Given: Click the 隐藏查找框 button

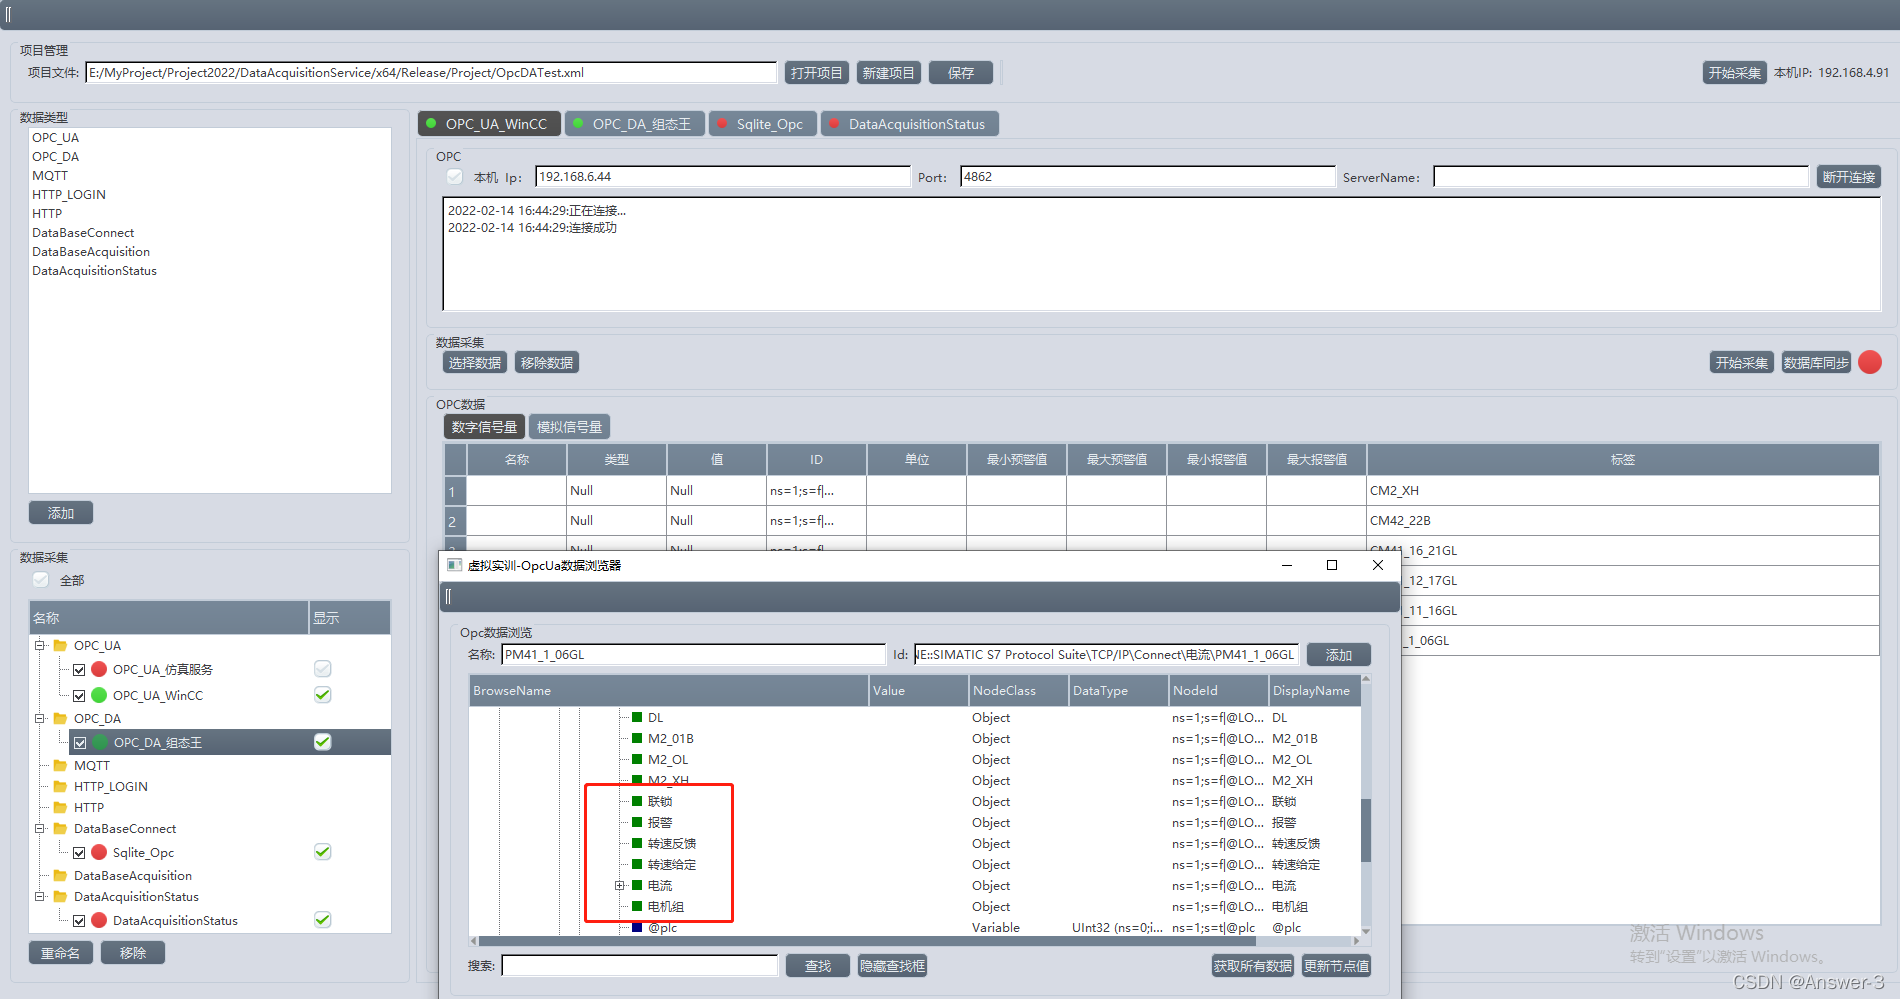Looking at the screenshot, I should coord(893,966).
